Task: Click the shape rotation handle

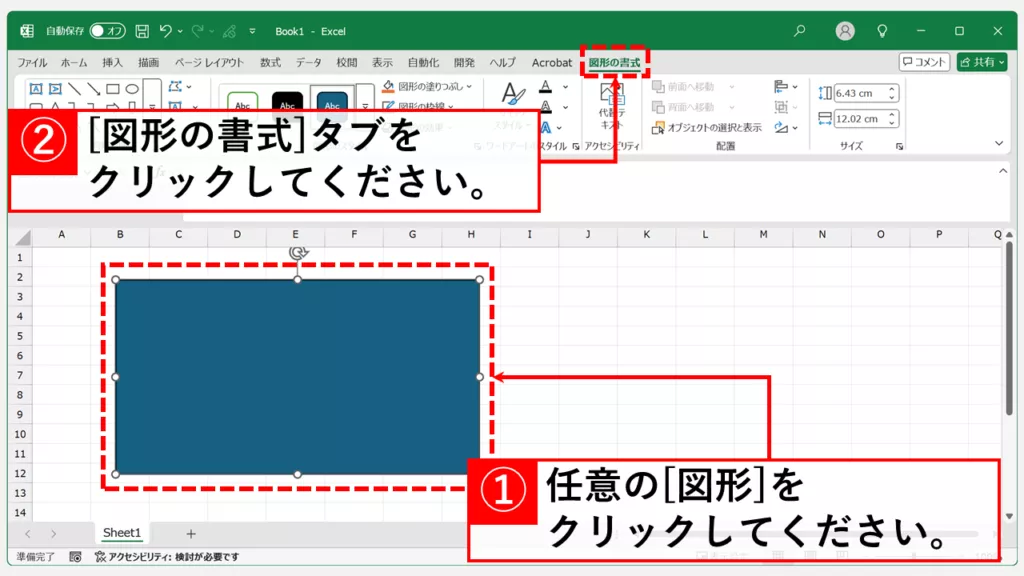Action: click(298, 253)
